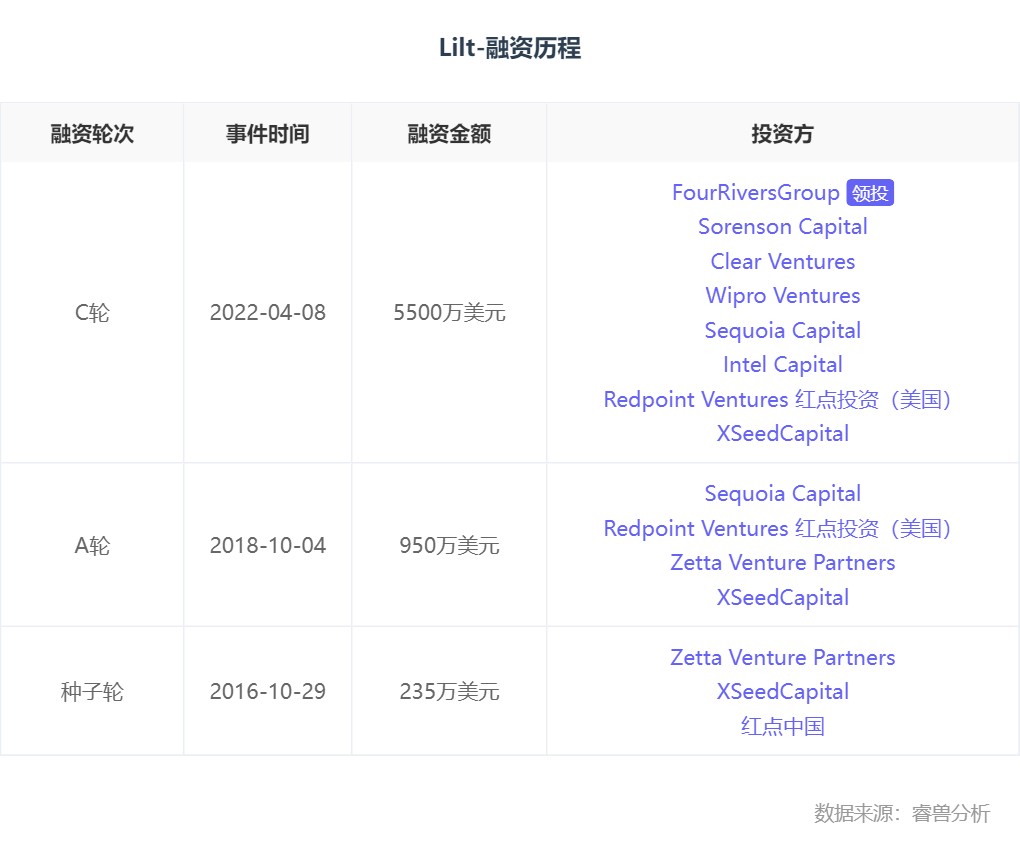Select the date 2022-04-08
Screen dimensions: 1020x865
pyautogui.click(x=267, y=313)
